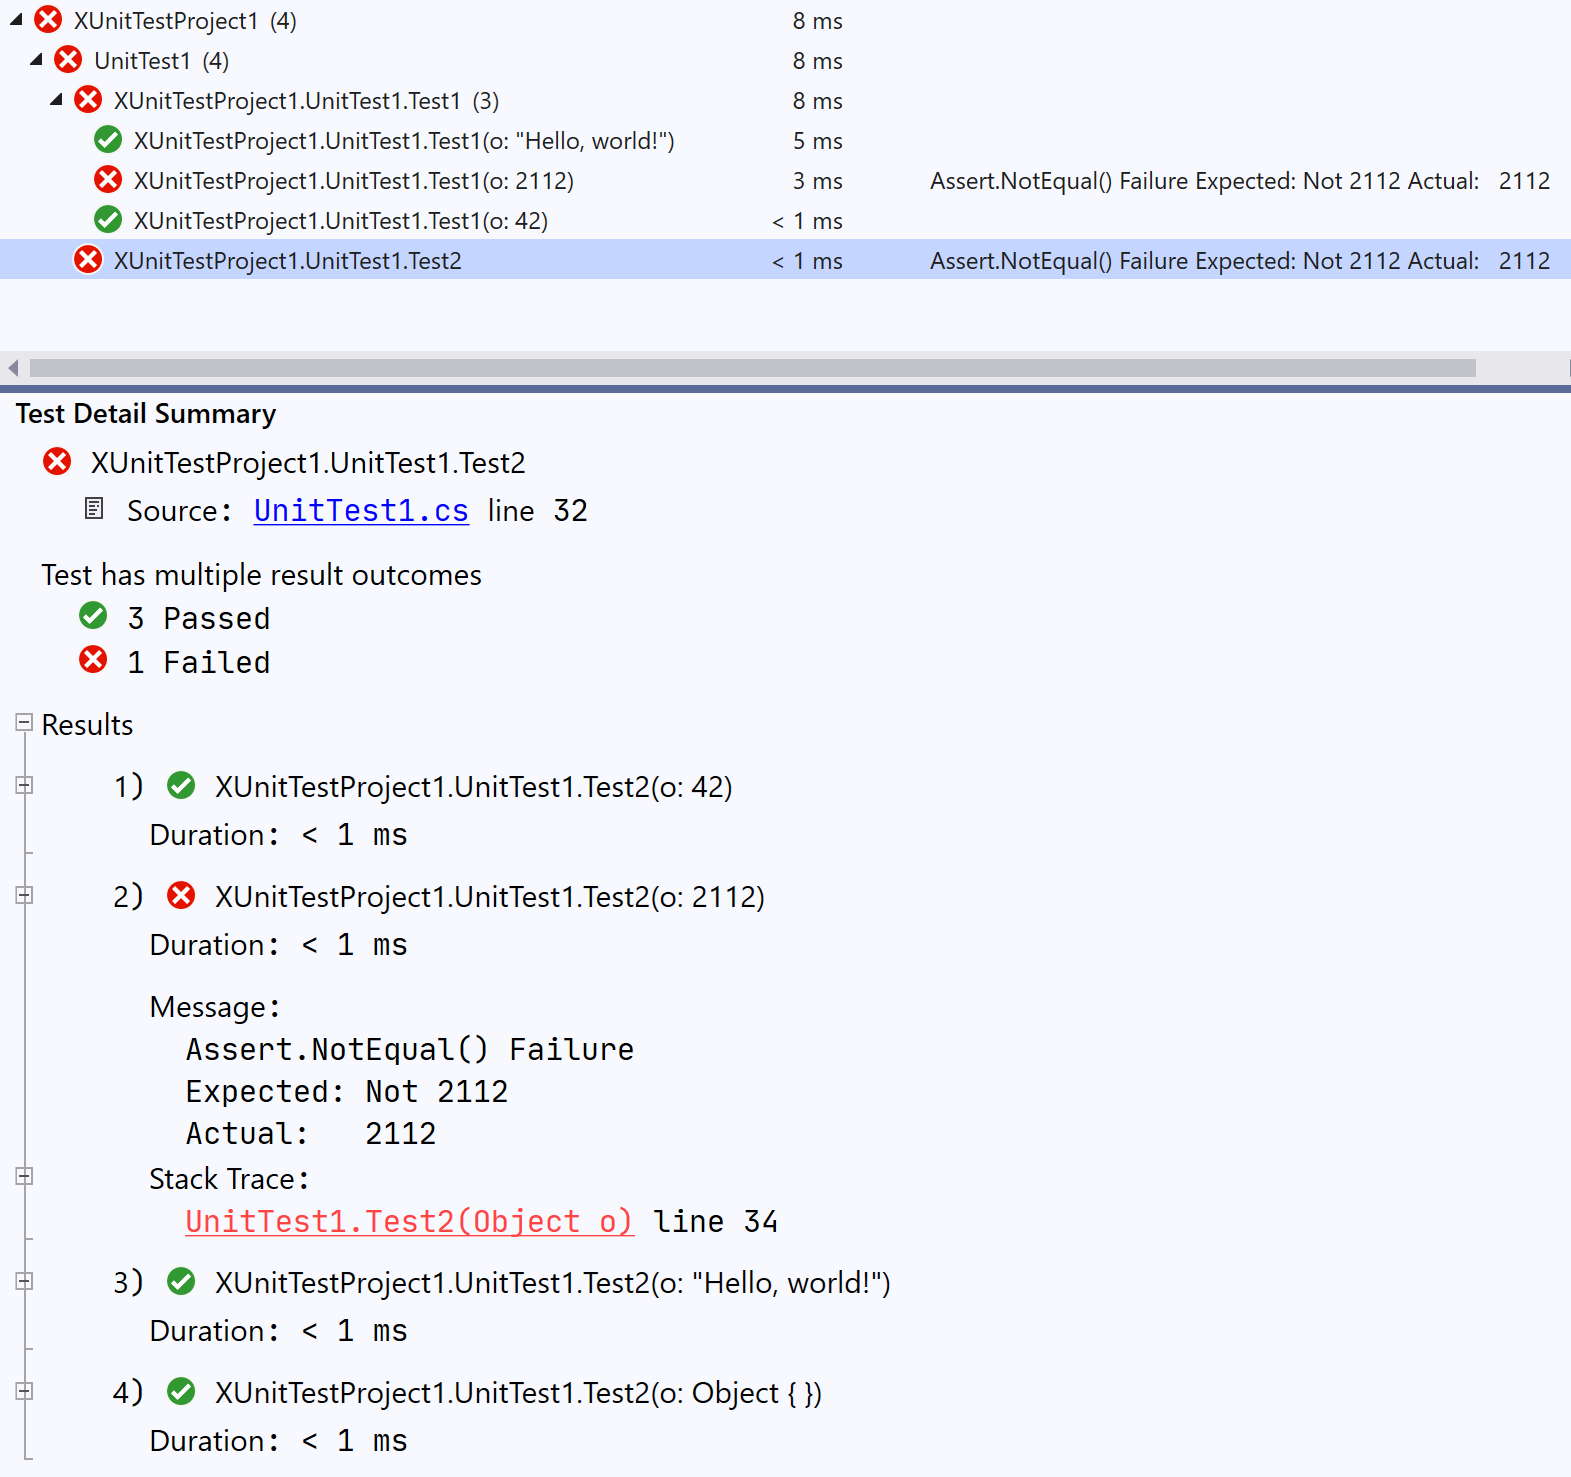This screenshot has height=1477, width=1571.
Task: Click the "Test has multiple result outcomes" text
Action: (x=262, y=575)
